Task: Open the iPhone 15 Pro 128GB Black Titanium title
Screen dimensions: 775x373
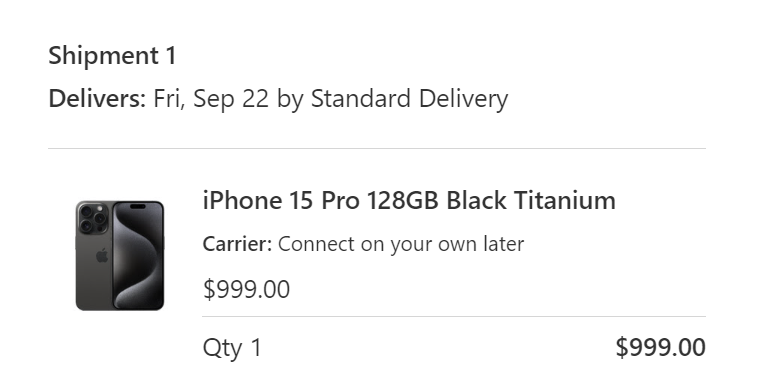Action: point(409,201)
